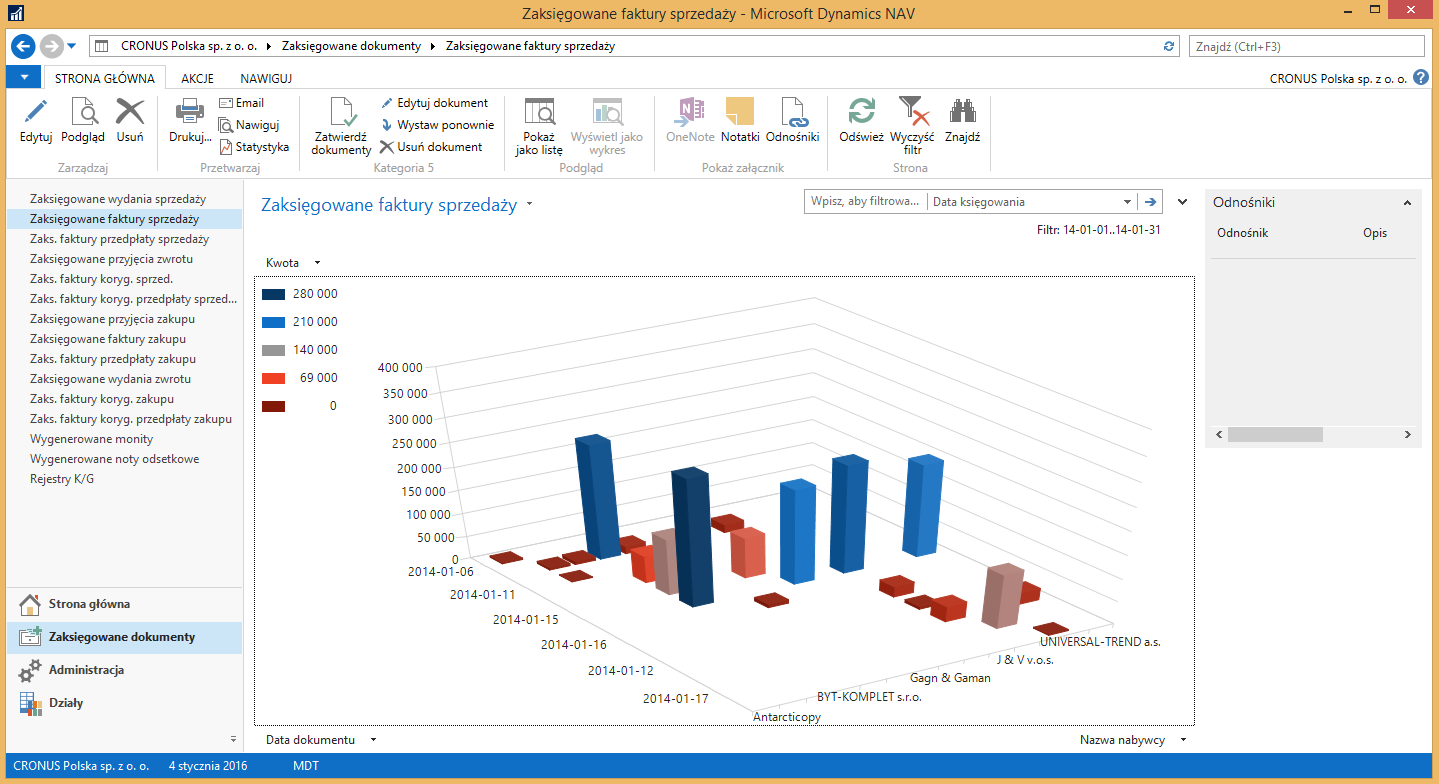Click Zaksięgowane dokumenty breadcrumb

tap(351, 46)
